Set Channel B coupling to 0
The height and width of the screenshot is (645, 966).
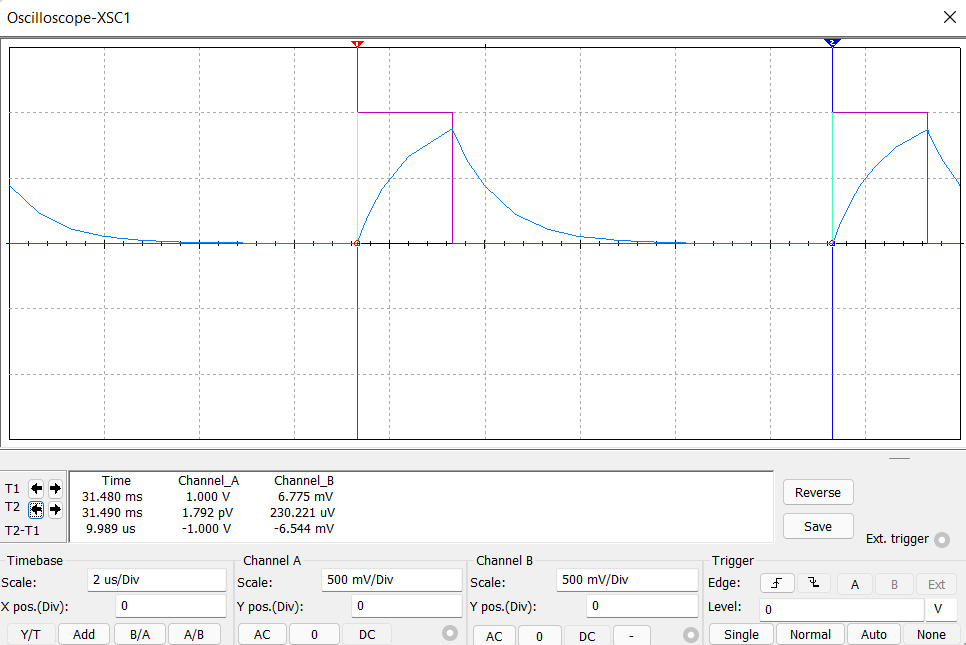(x=540, y=636)
